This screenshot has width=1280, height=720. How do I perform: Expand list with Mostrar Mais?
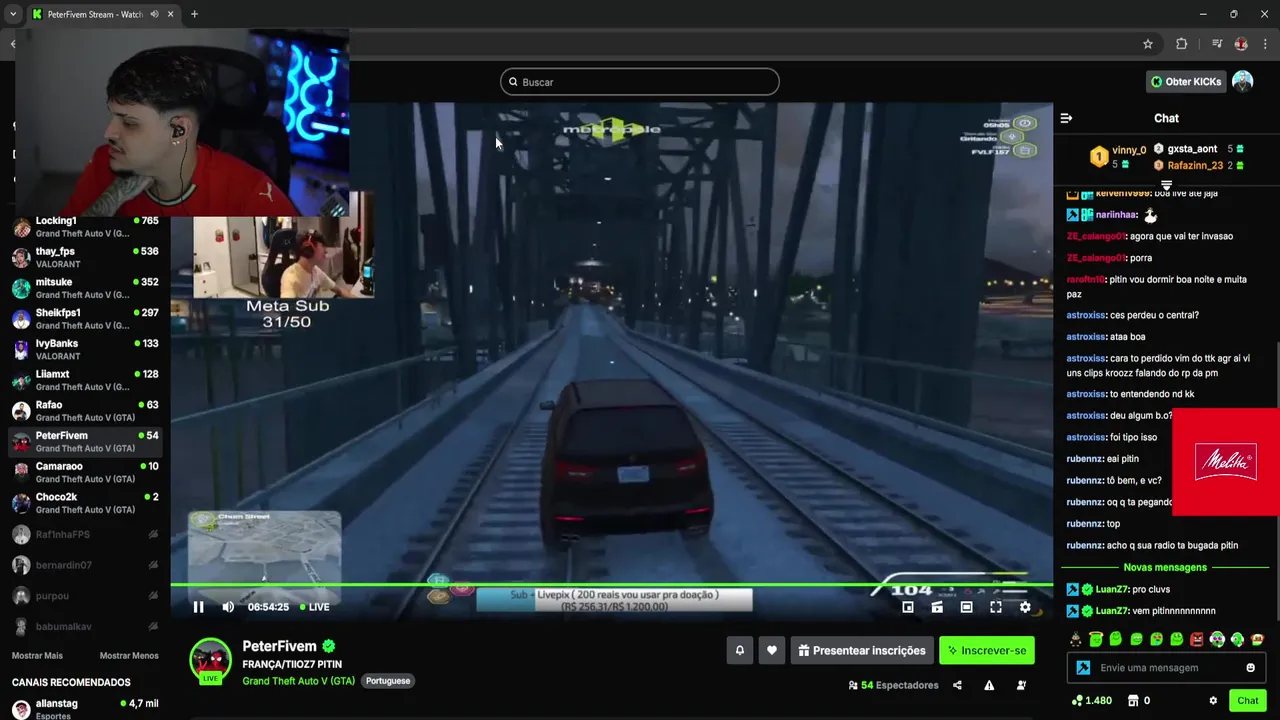37,656
